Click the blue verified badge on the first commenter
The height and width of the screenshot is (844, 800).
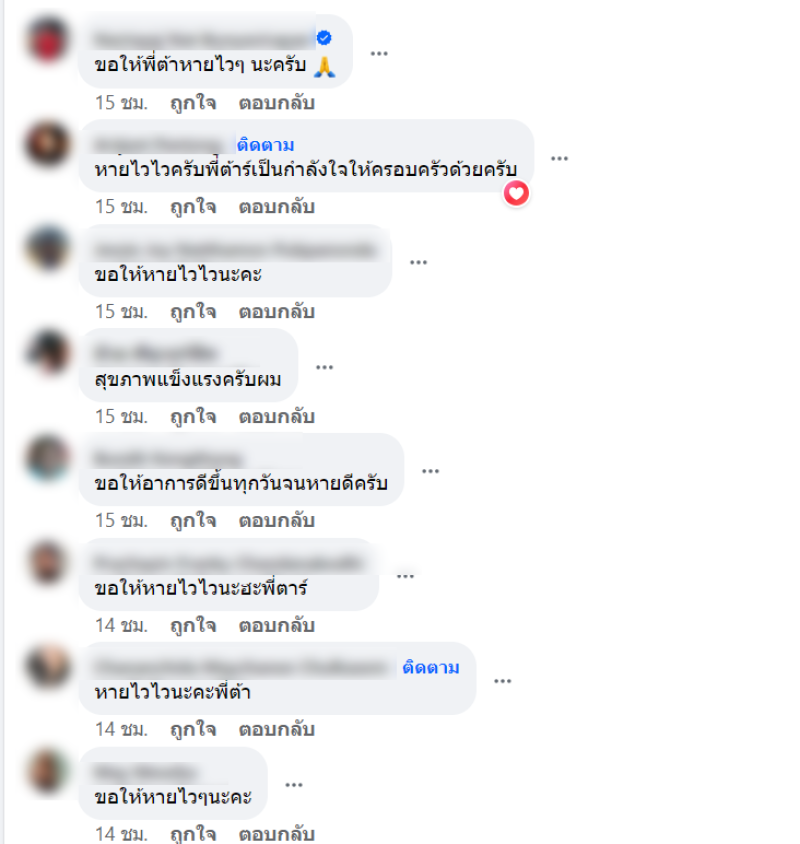(x=324, y=38)
